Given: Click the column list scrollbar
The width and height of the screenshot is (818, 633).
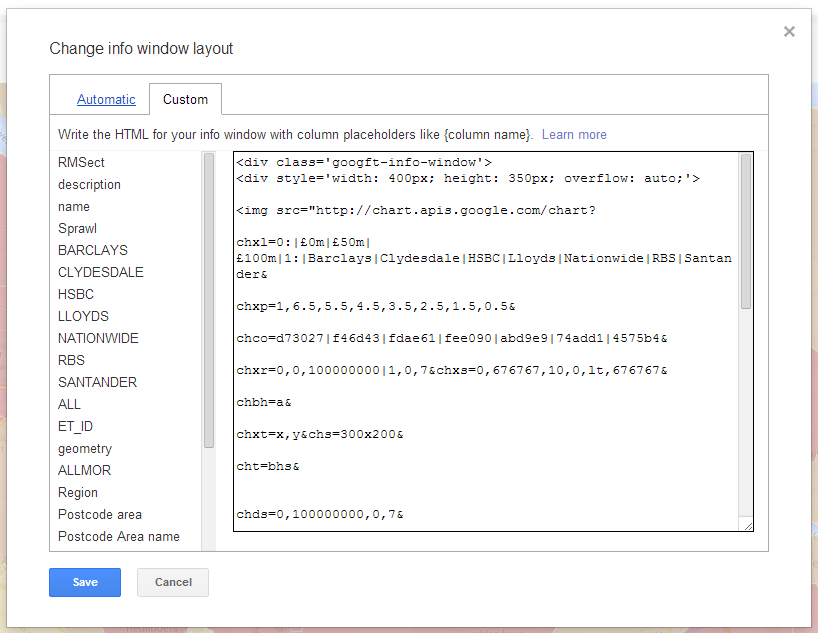Looking at the screenshot, I should (209, 300).
